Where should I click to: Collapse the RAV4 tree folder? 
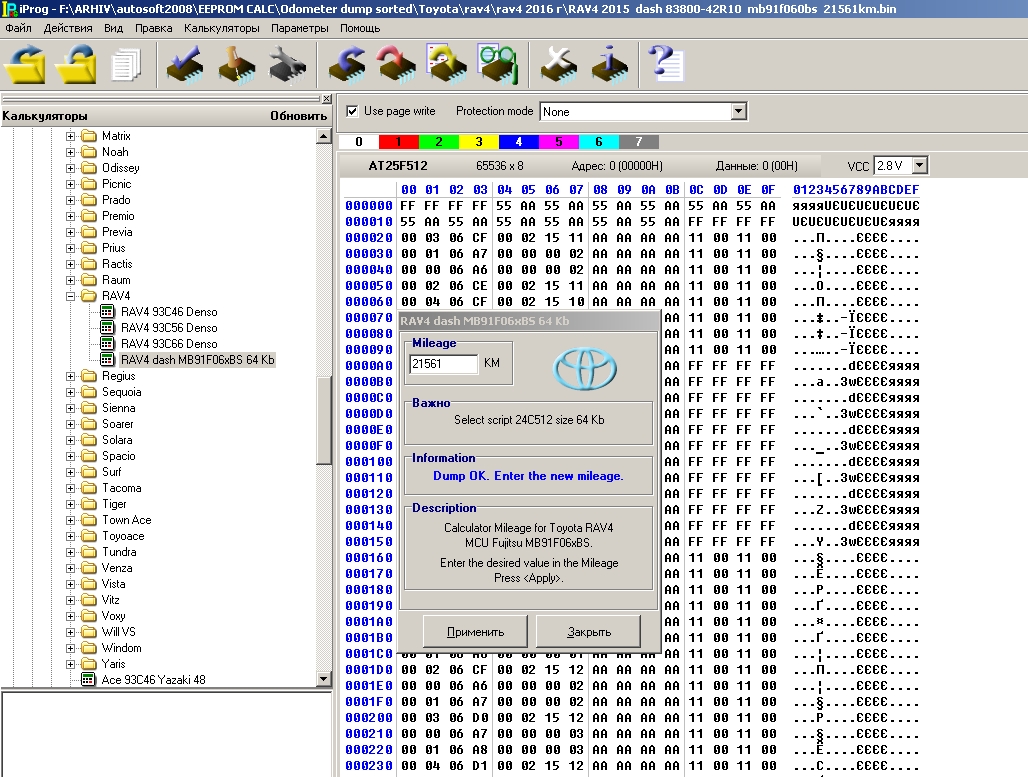[70, 296]
